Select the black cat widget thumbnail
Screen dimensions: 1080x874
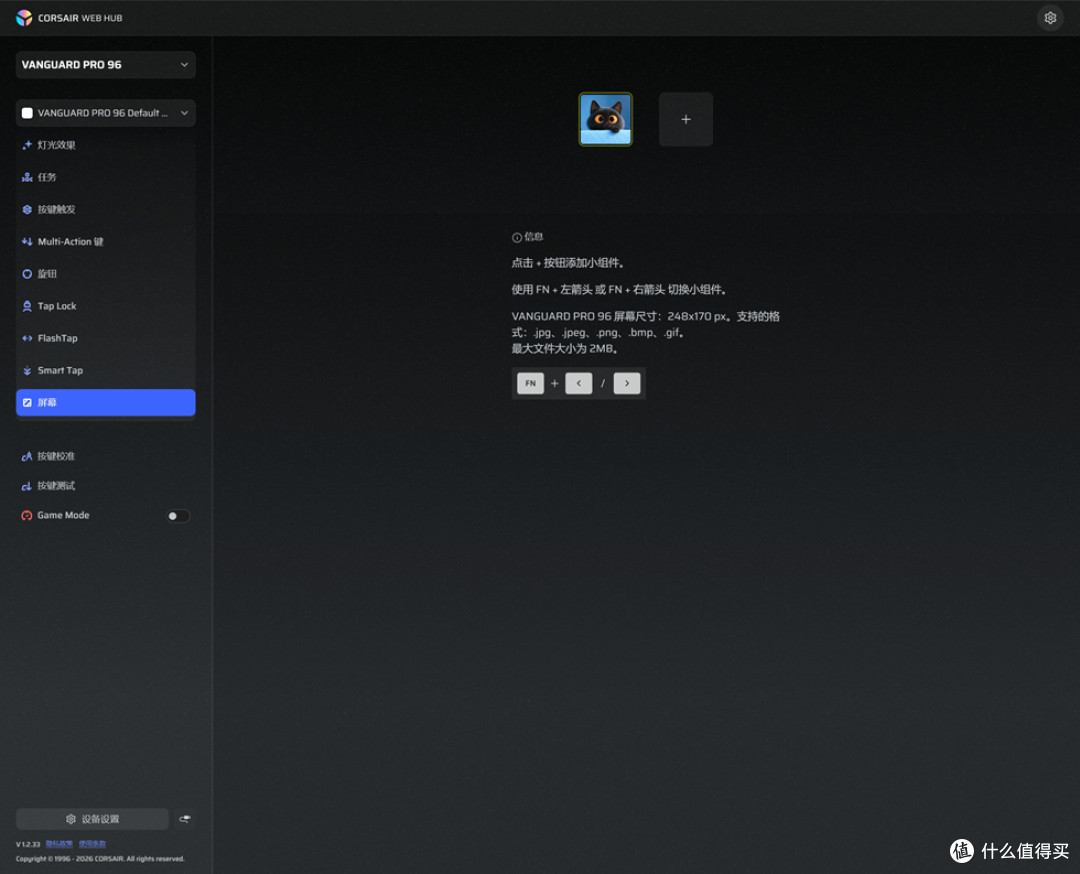[605, 119]
